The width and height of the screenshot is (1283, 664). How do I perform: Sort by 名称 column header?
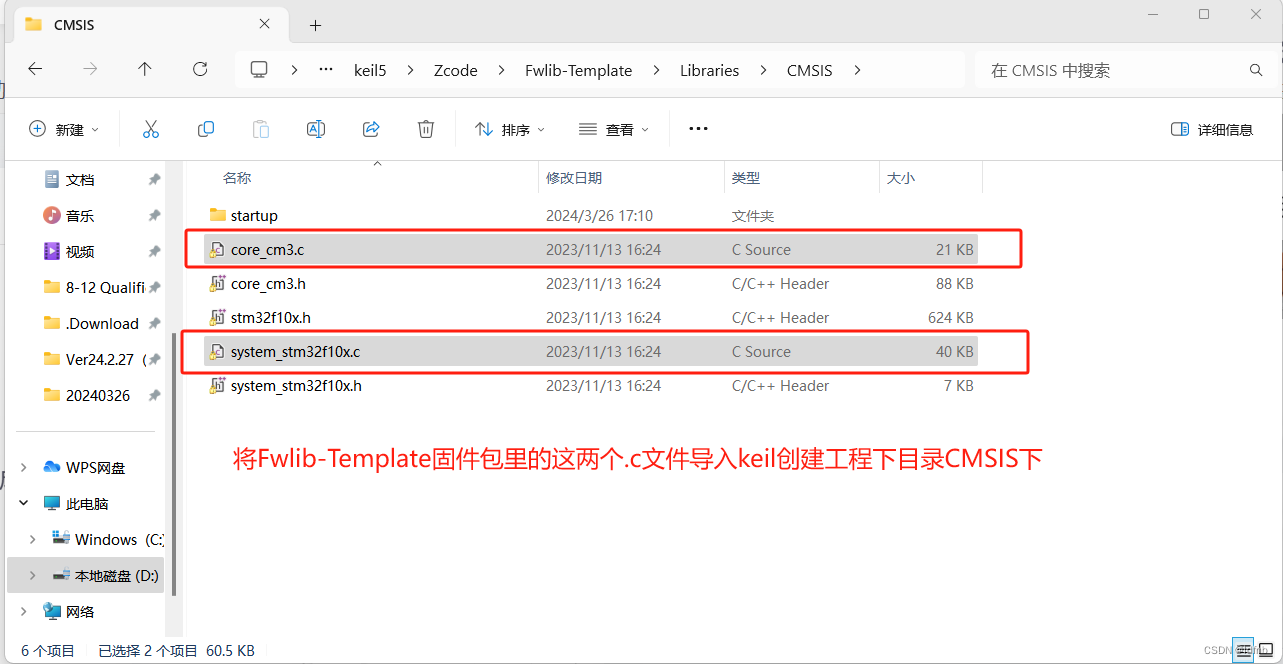pyautogui.click(x=237, y=178)
